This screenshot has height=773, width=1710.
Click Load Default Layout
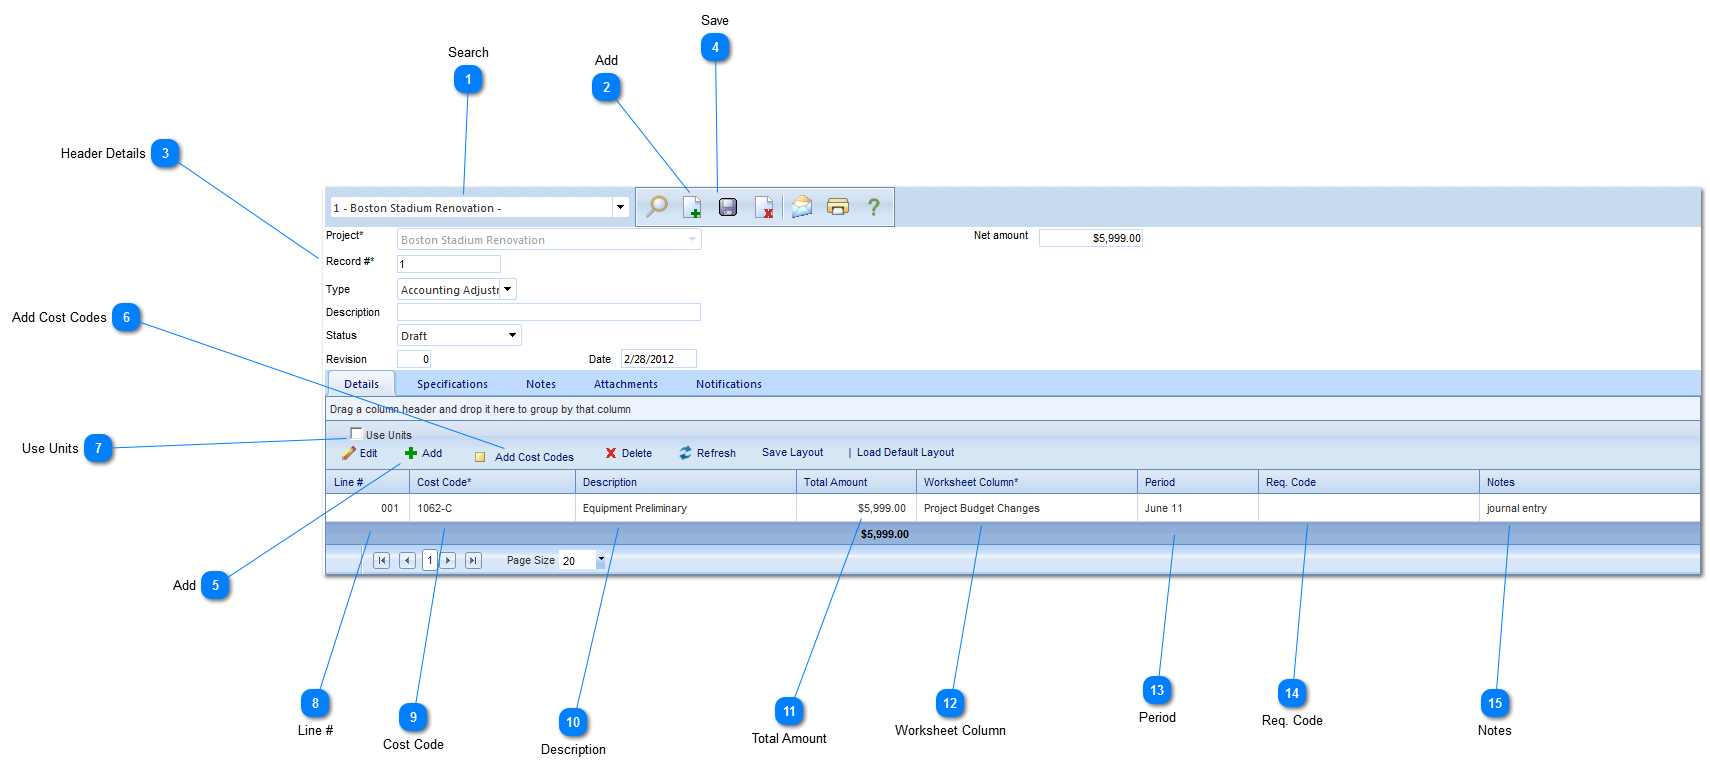pyautogui.click(x=906, y=453)
